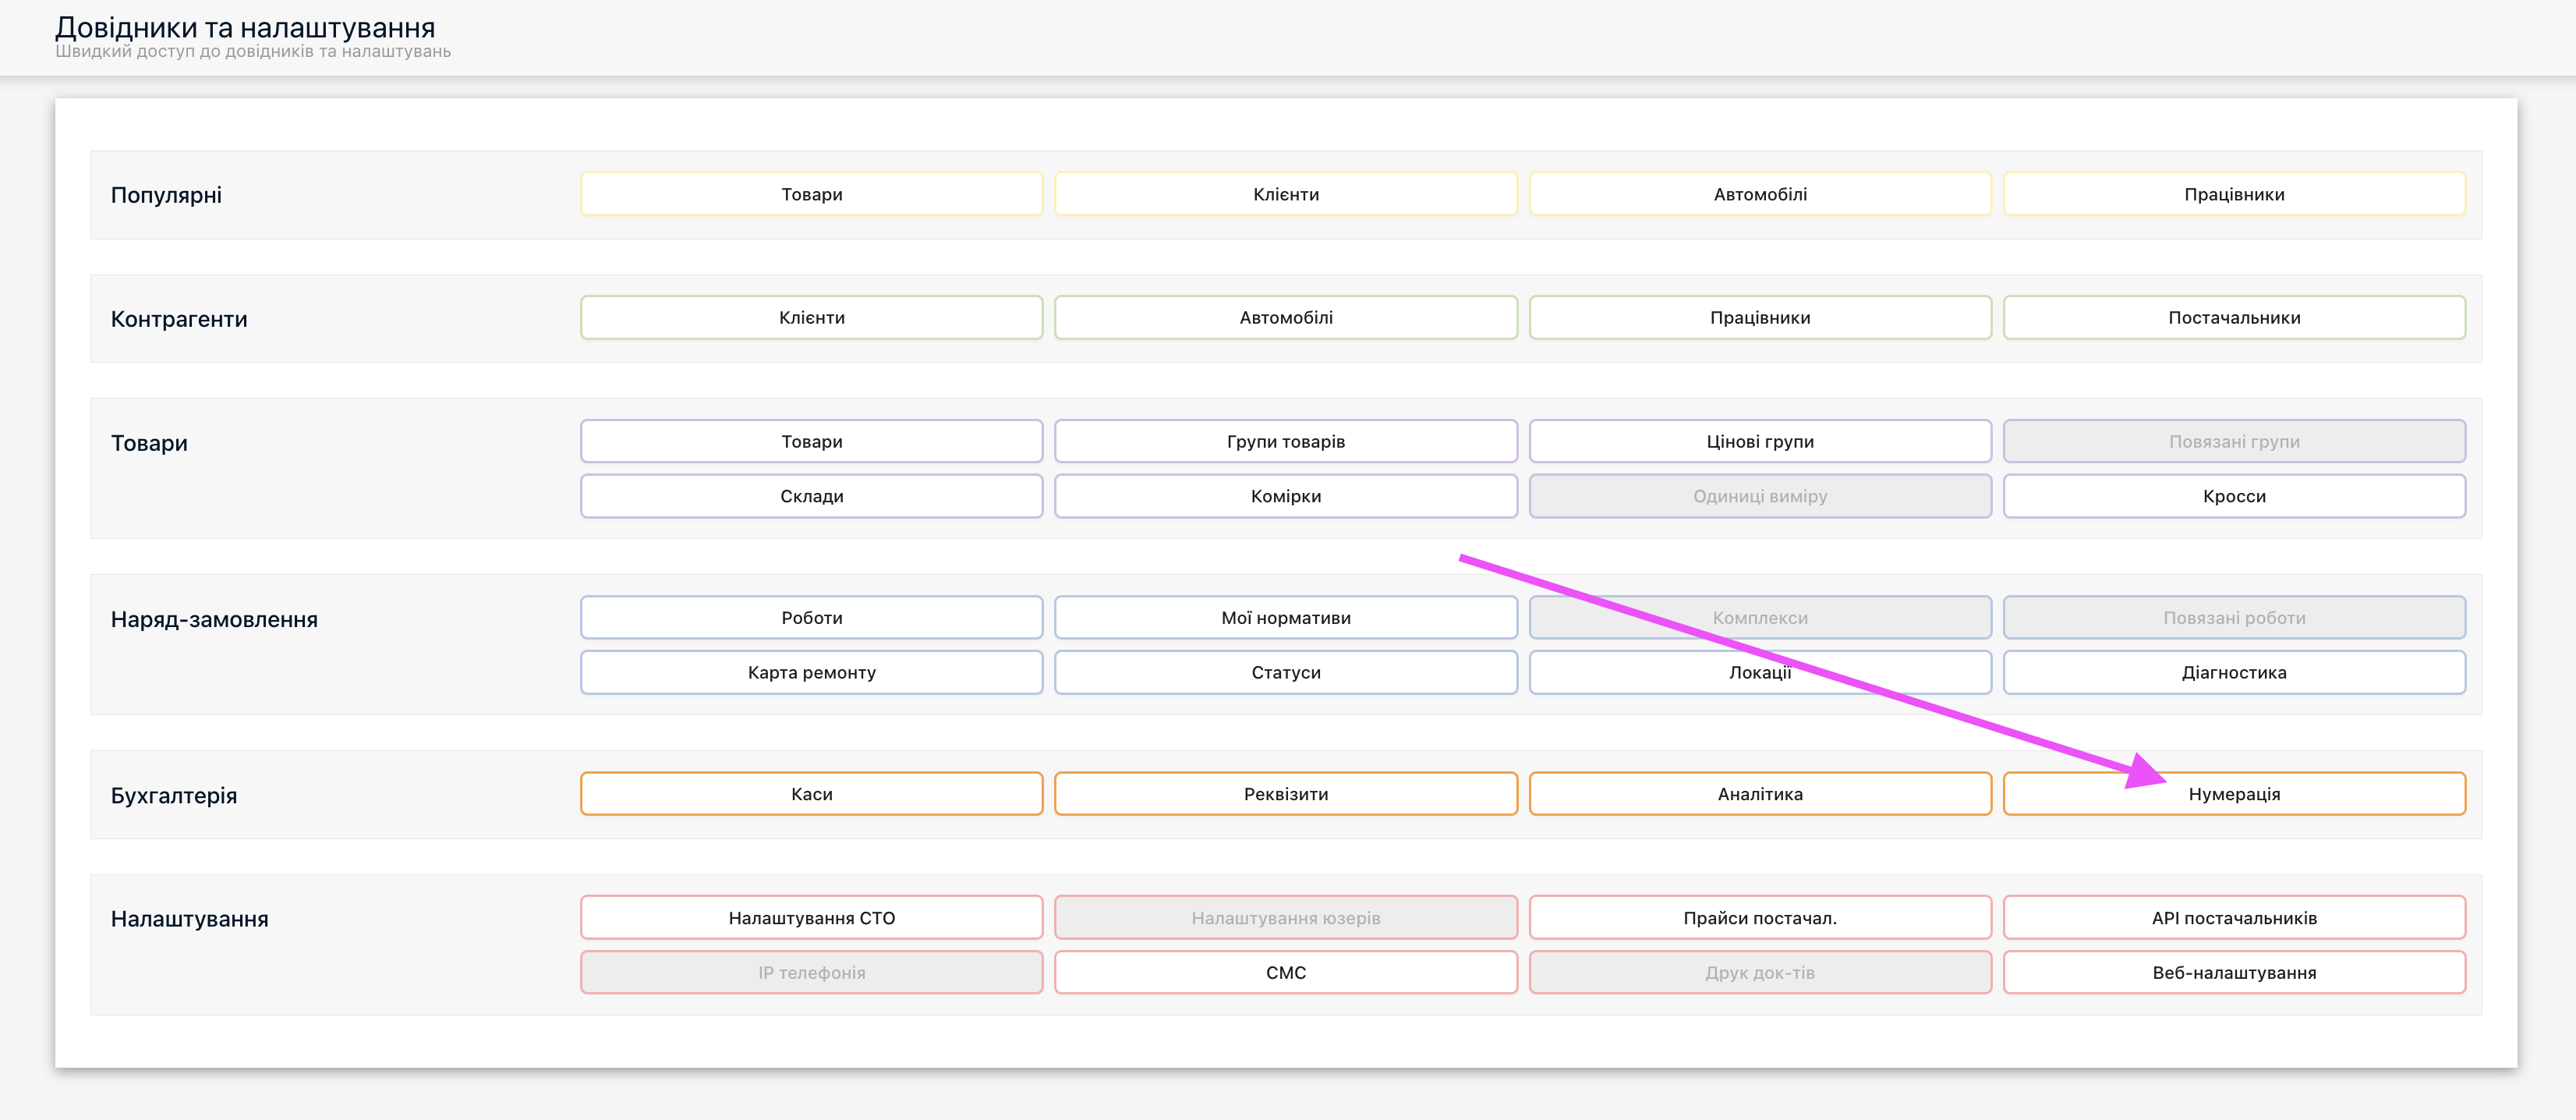Open Роботи under Наряд-замовлення
Image resolution: width=2576 pixels, height=1120 pixels.
pos(811,618)
